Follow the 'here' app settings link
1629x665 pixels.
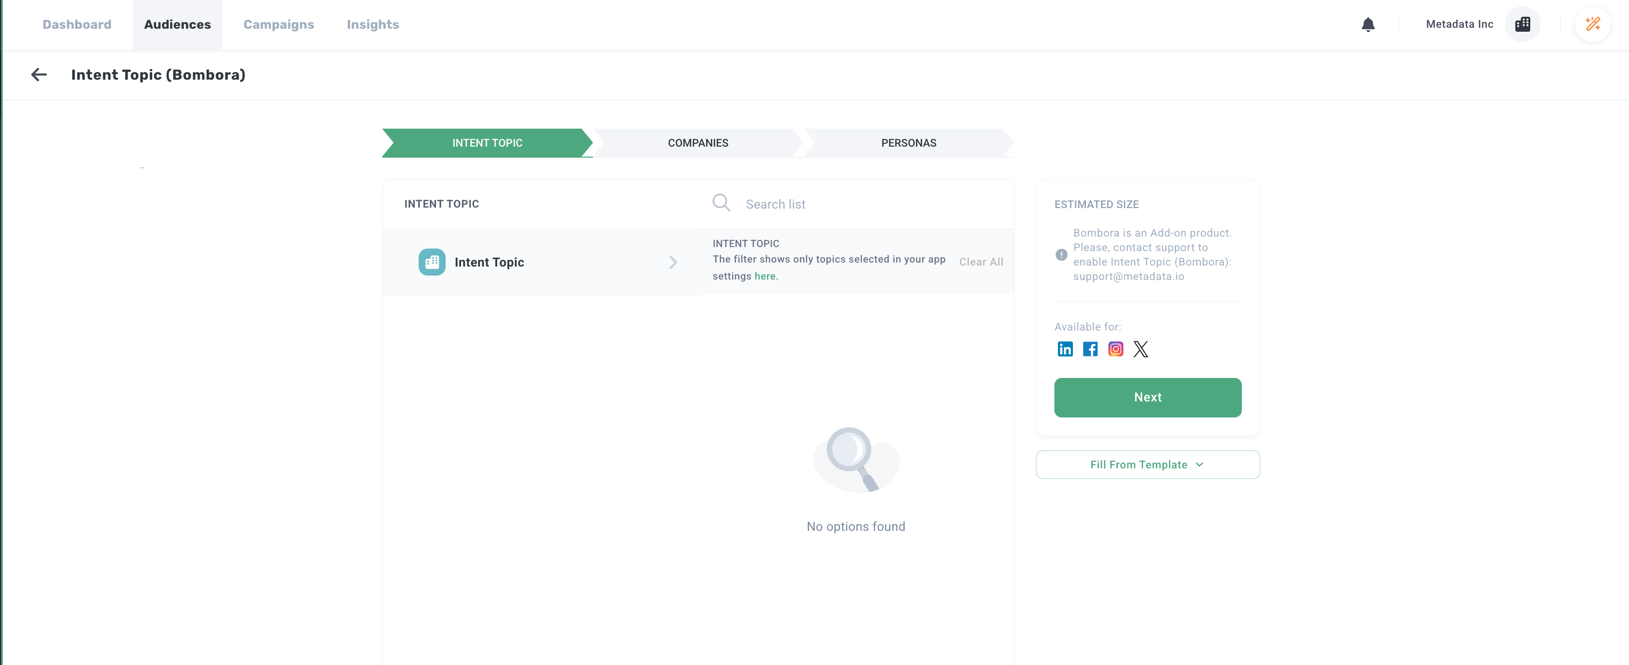pos(765,276)
